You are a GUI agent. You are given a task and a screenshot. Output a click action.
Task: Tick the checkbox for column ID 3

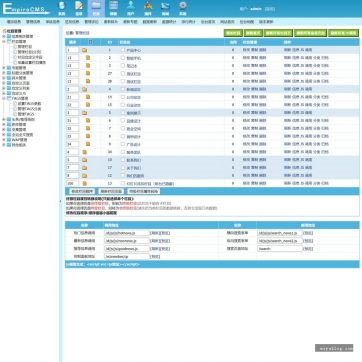point(123,66)
